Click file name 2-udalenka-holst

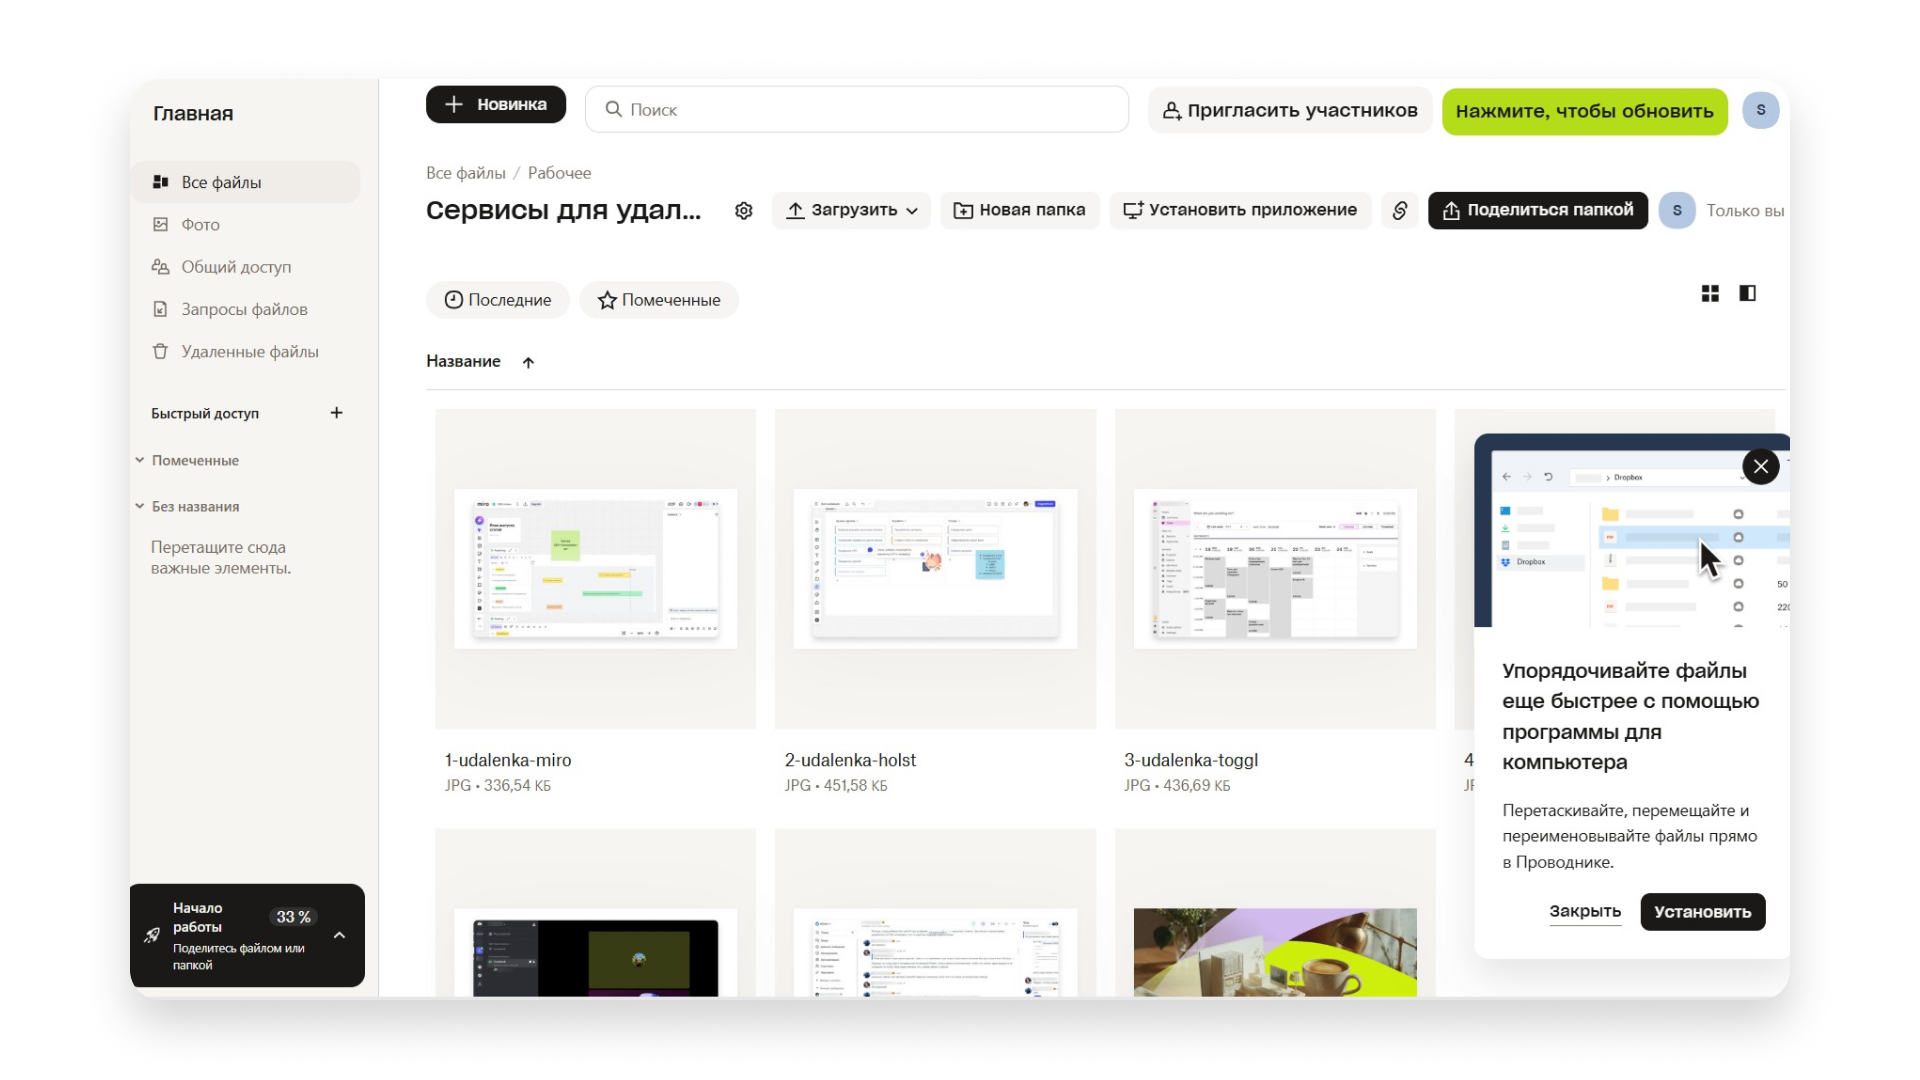[x=850, y=760]
